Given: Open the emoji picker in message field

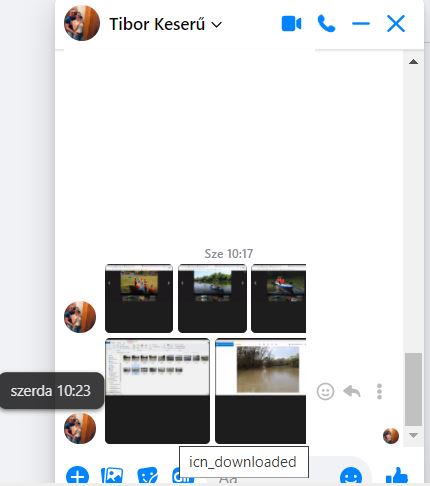Looking at the screenshot, I should click(x=351, y=476).
